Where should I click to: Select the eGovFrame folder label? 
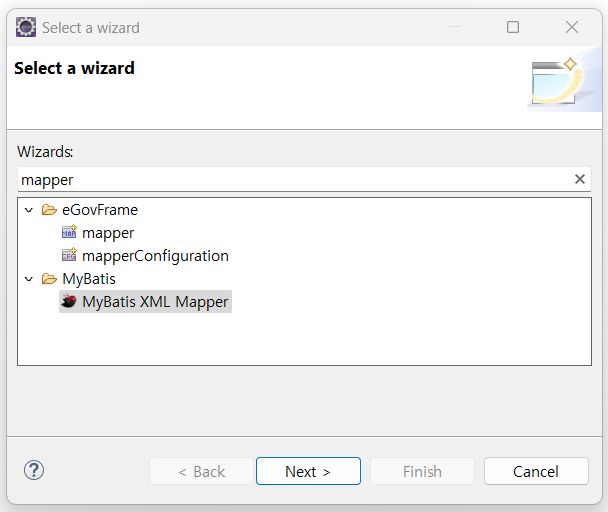point(100,210)
